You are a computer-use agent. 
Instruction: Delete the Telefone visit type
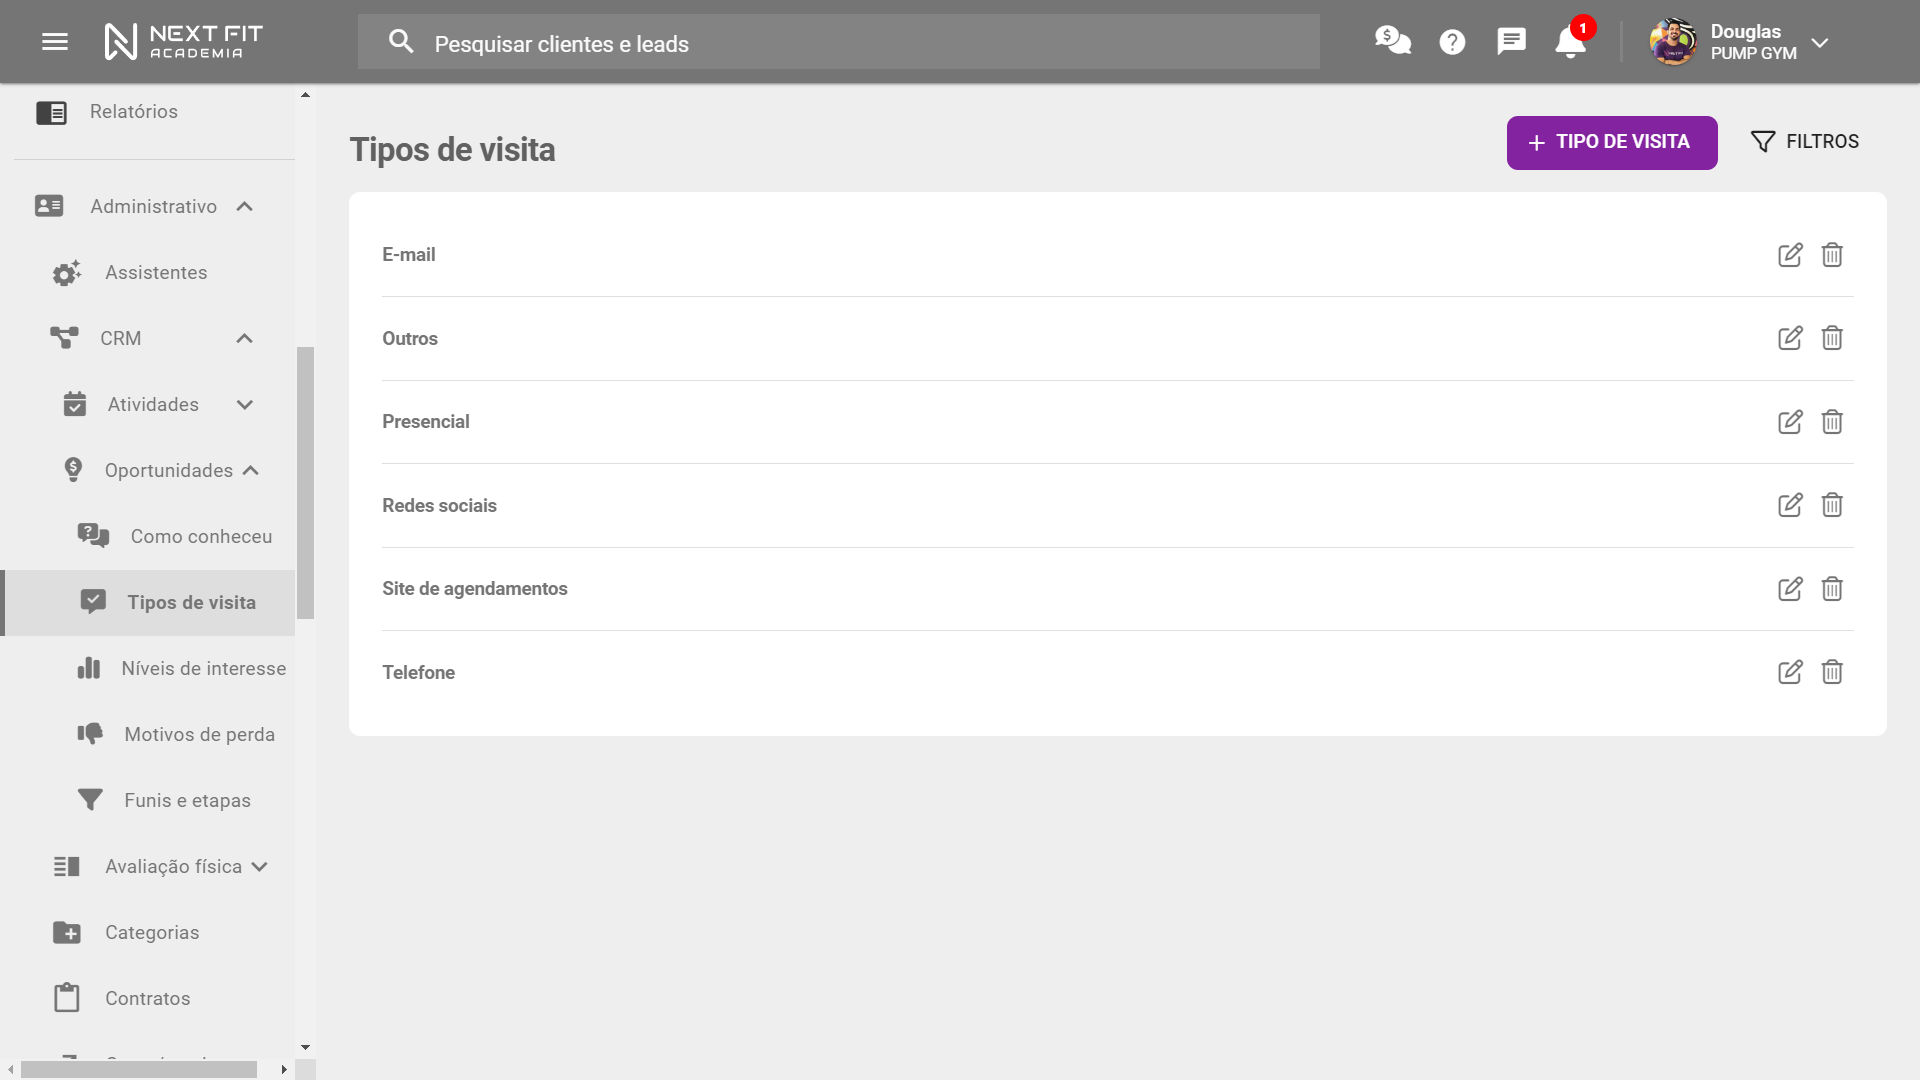coord(1832,672)
